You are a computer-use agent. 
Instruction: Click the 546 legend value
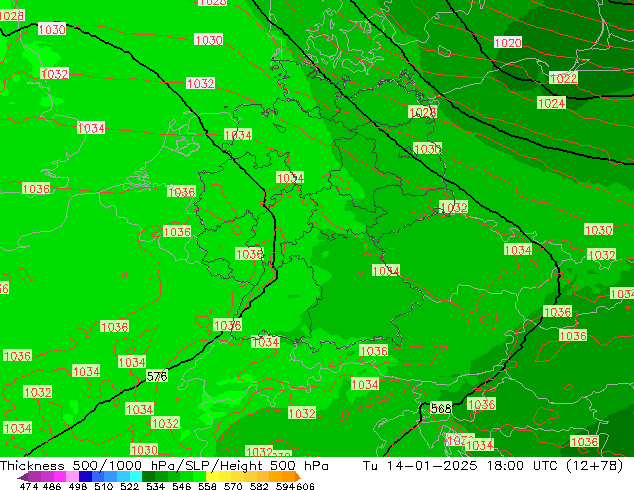click(x=182, y=486)
